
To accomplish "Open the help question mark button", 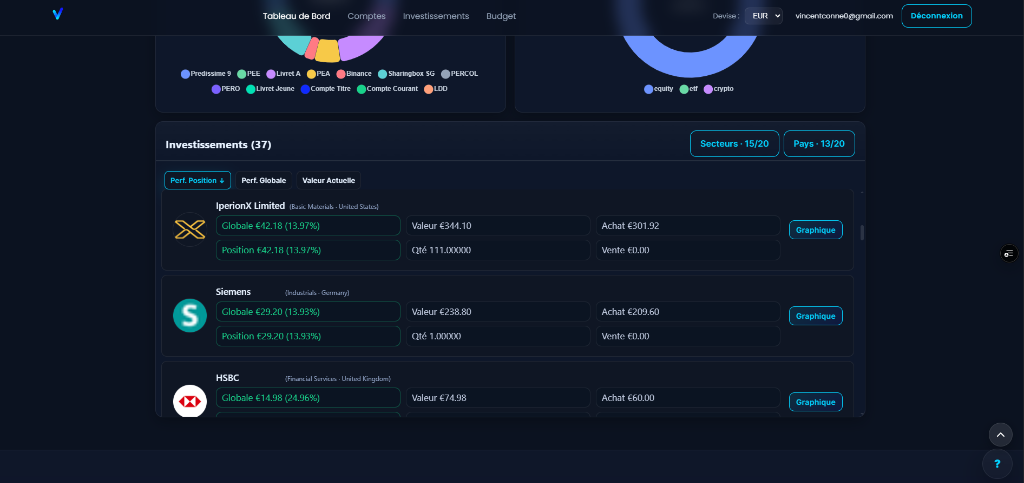I will click(997, 464).
